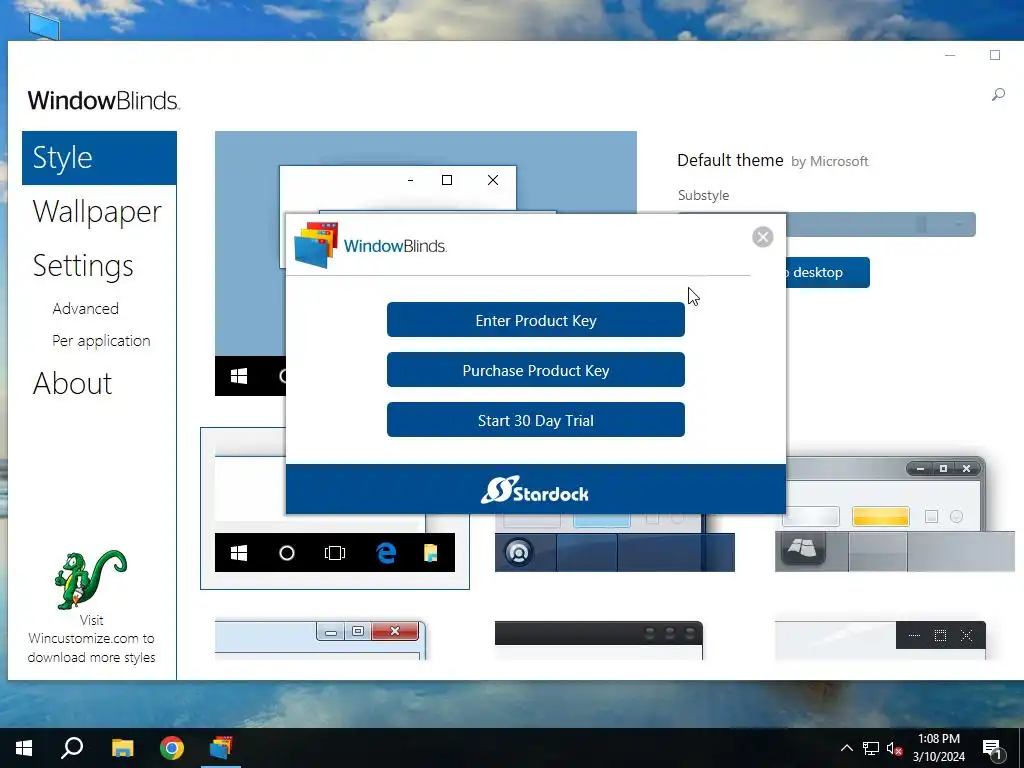Viewport: 1024px width, 768px height.
Task: Open the Wallpaper section
Action: [x=97, y=212]
